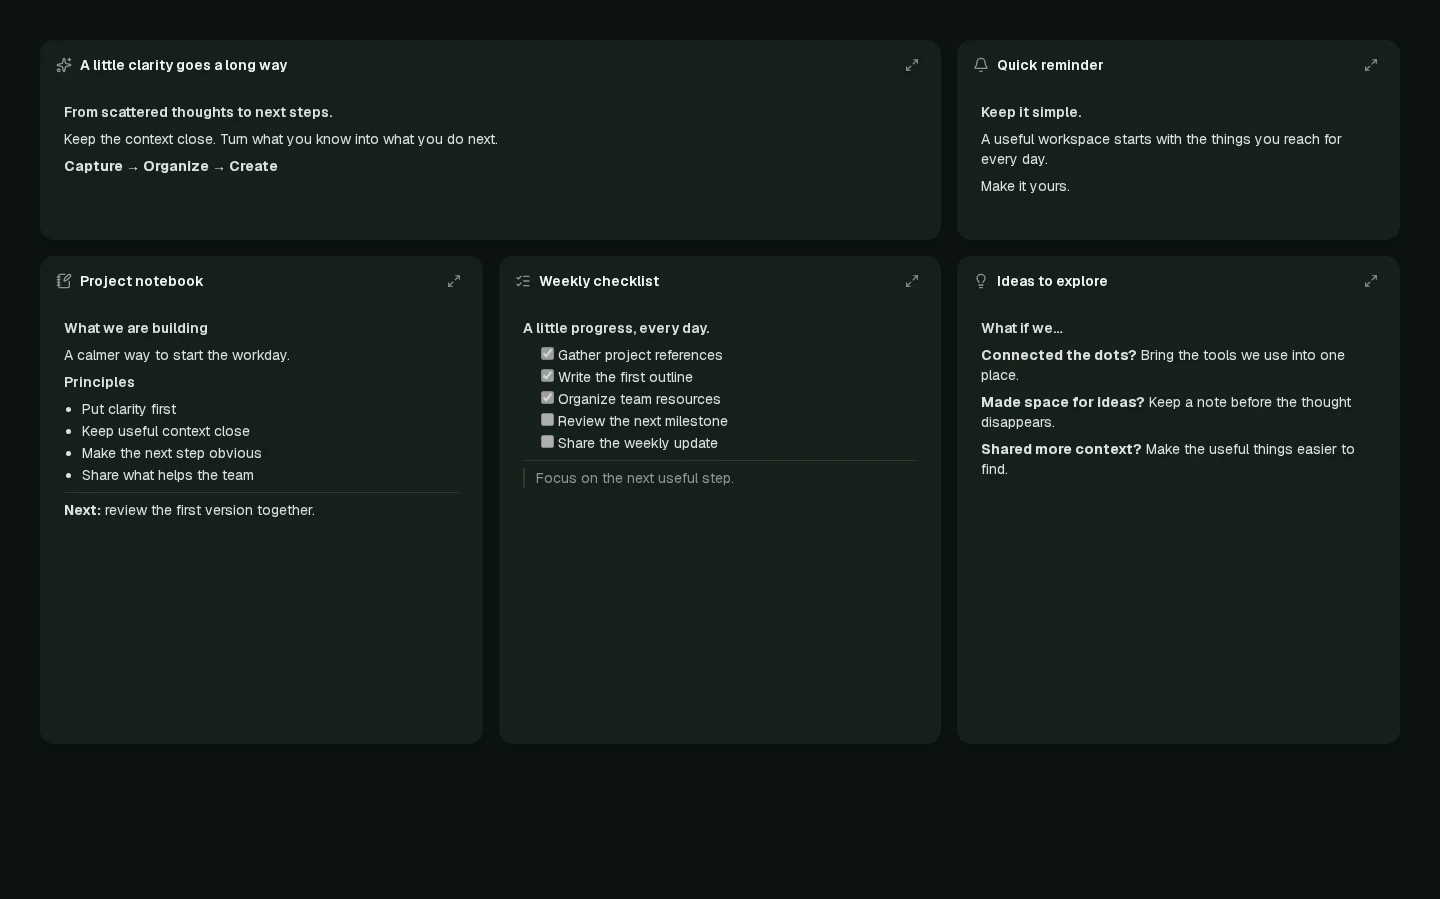Click 'Share what helps the team' bullet
Viewport: 1440px width, 899px height.
(168, 475)
